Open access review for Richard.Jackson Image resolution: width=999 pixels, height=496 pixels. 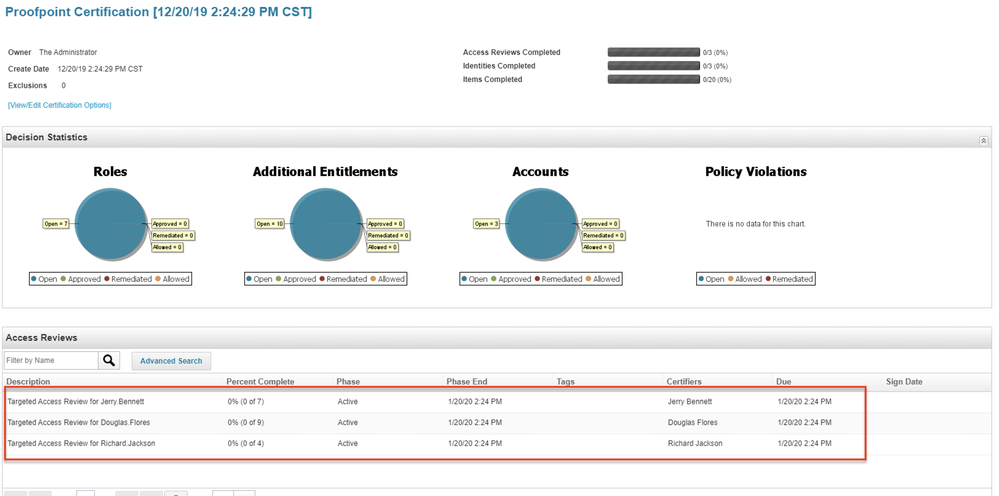(x=81, y=443)
